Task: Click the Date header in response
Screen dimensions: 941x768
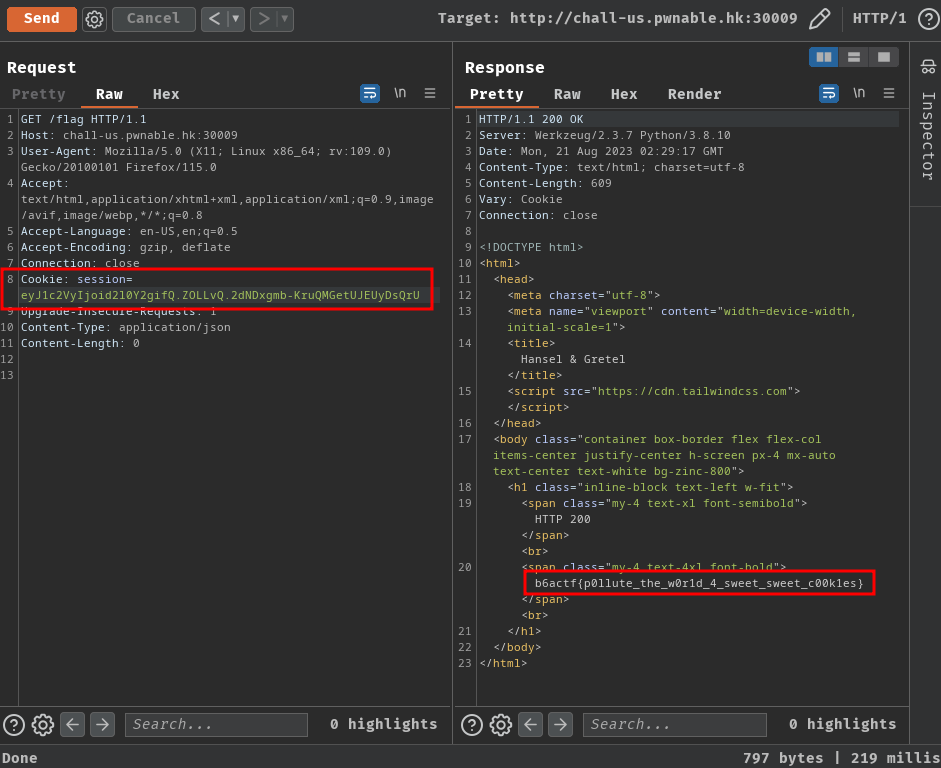Action: [601, 151]
